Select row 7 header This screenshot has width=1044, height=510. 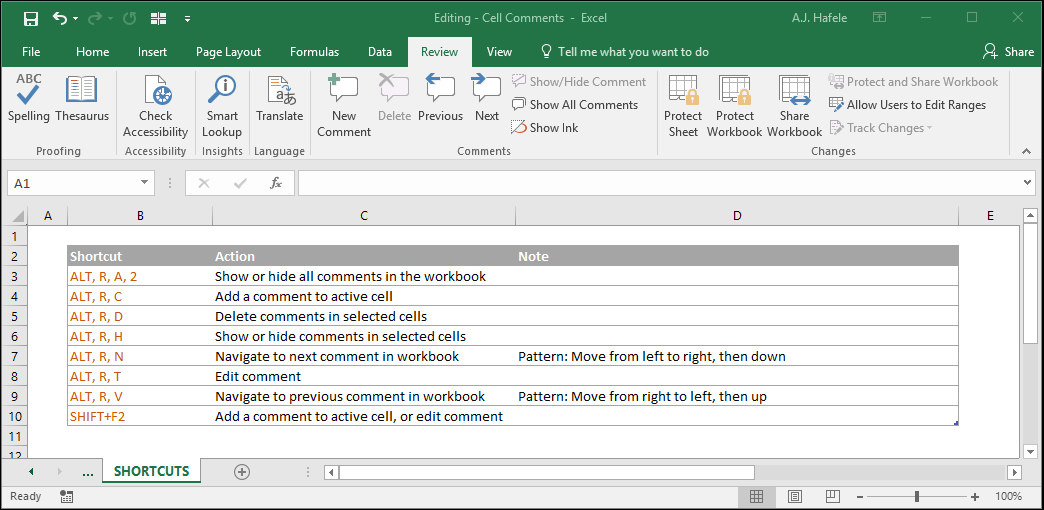15,356
